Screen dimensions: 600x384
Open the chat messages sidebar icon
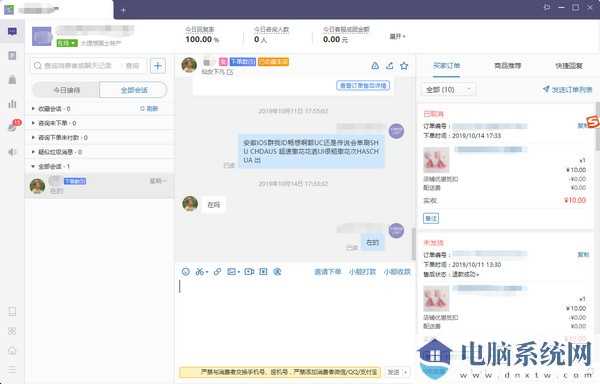pyautogui.click(x=12, y=31)
